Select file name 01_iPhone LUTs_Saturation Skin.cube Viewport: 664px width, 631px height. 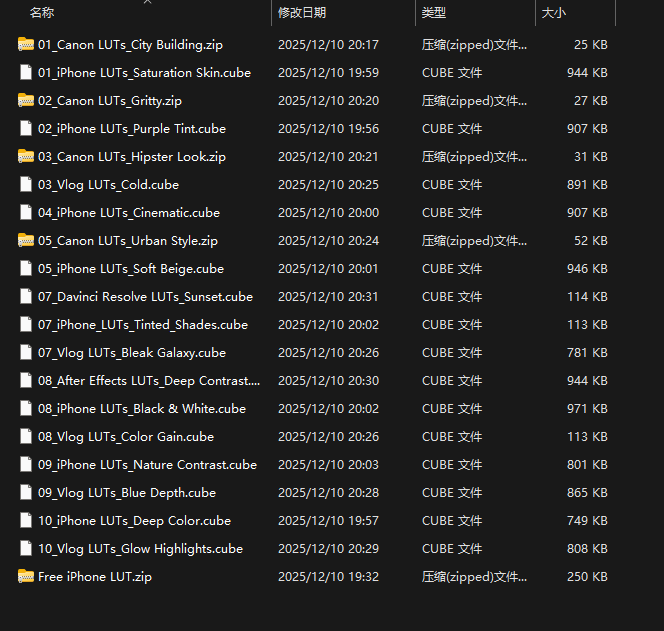(x=144, y=72)
